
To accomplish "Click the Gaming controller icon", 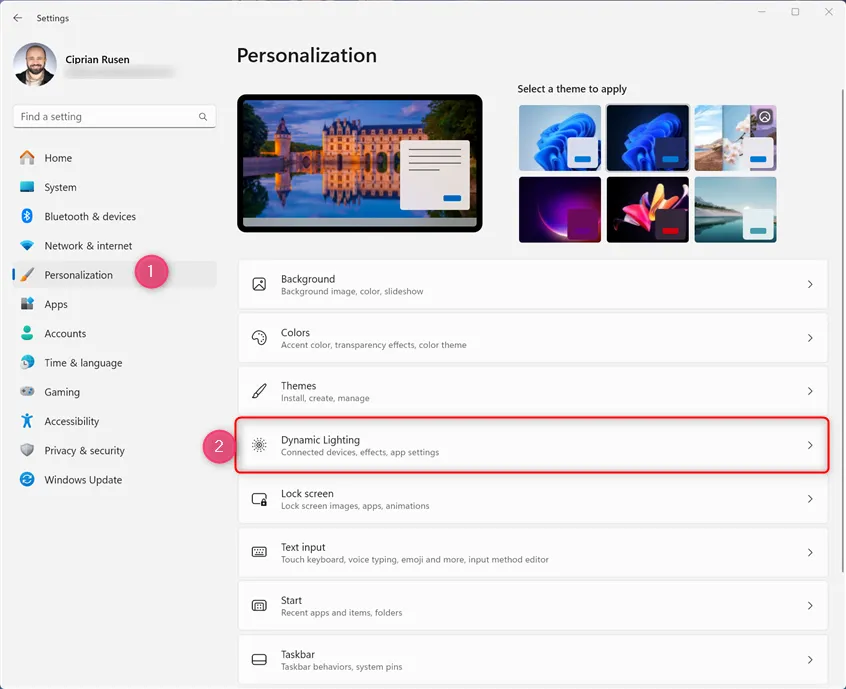I will (27, 391).
